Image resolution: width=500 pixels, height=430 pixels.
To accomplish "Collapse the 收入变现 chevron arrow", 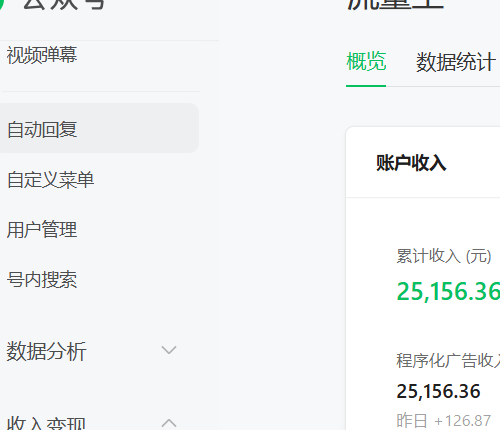I will click(169, 423).
